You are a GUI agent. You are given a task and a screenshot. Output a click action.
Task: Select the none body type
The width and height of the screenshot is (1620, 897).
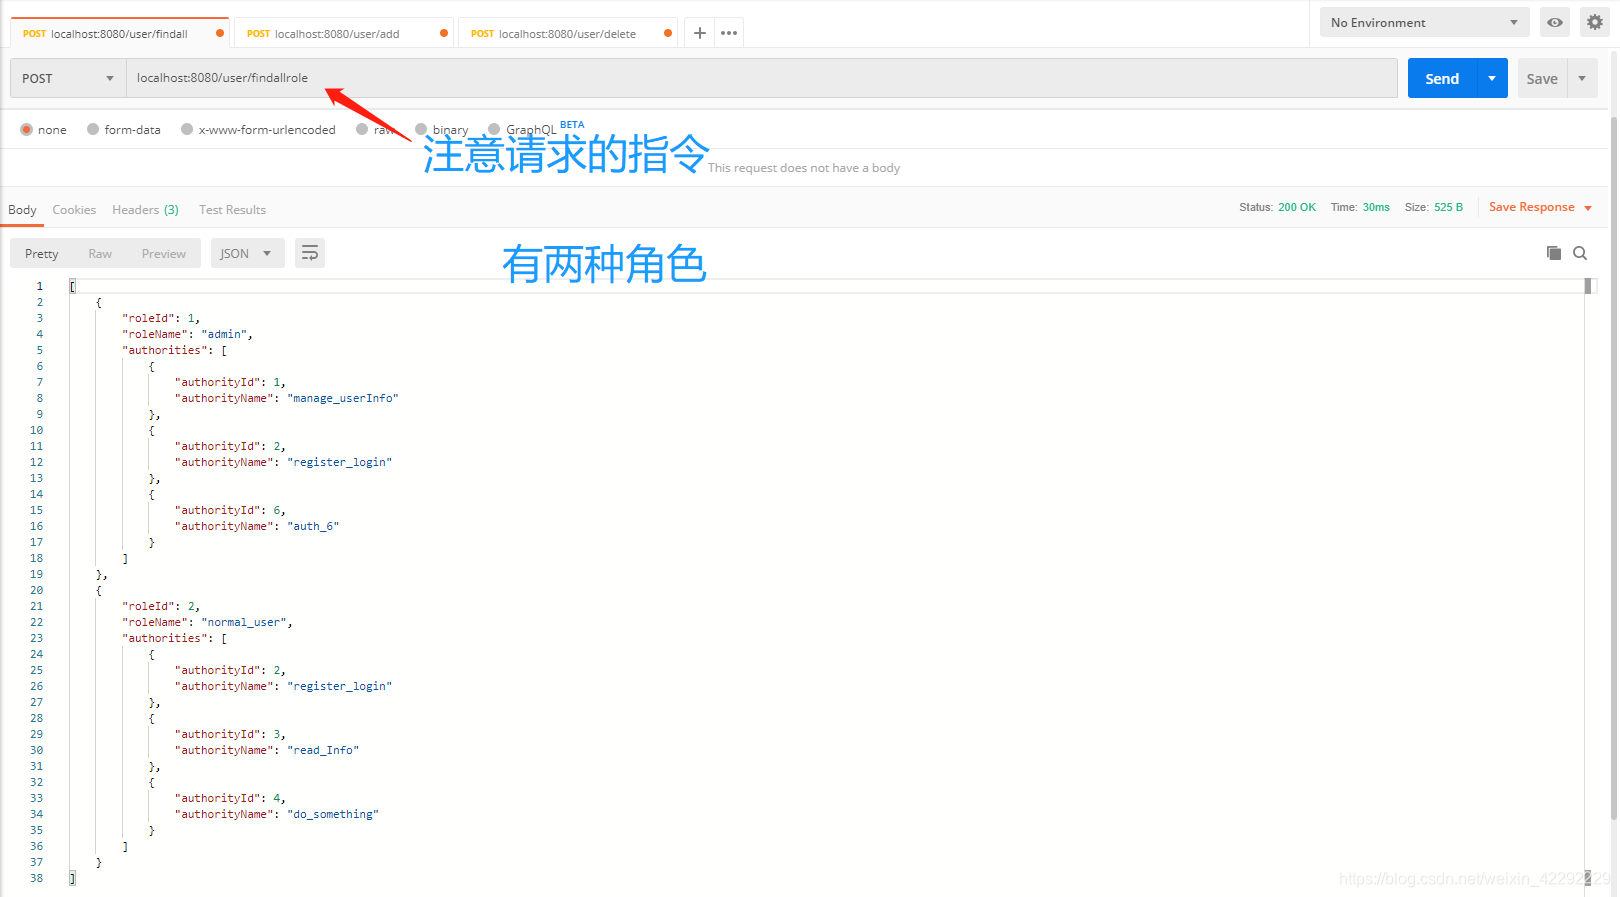27,129
